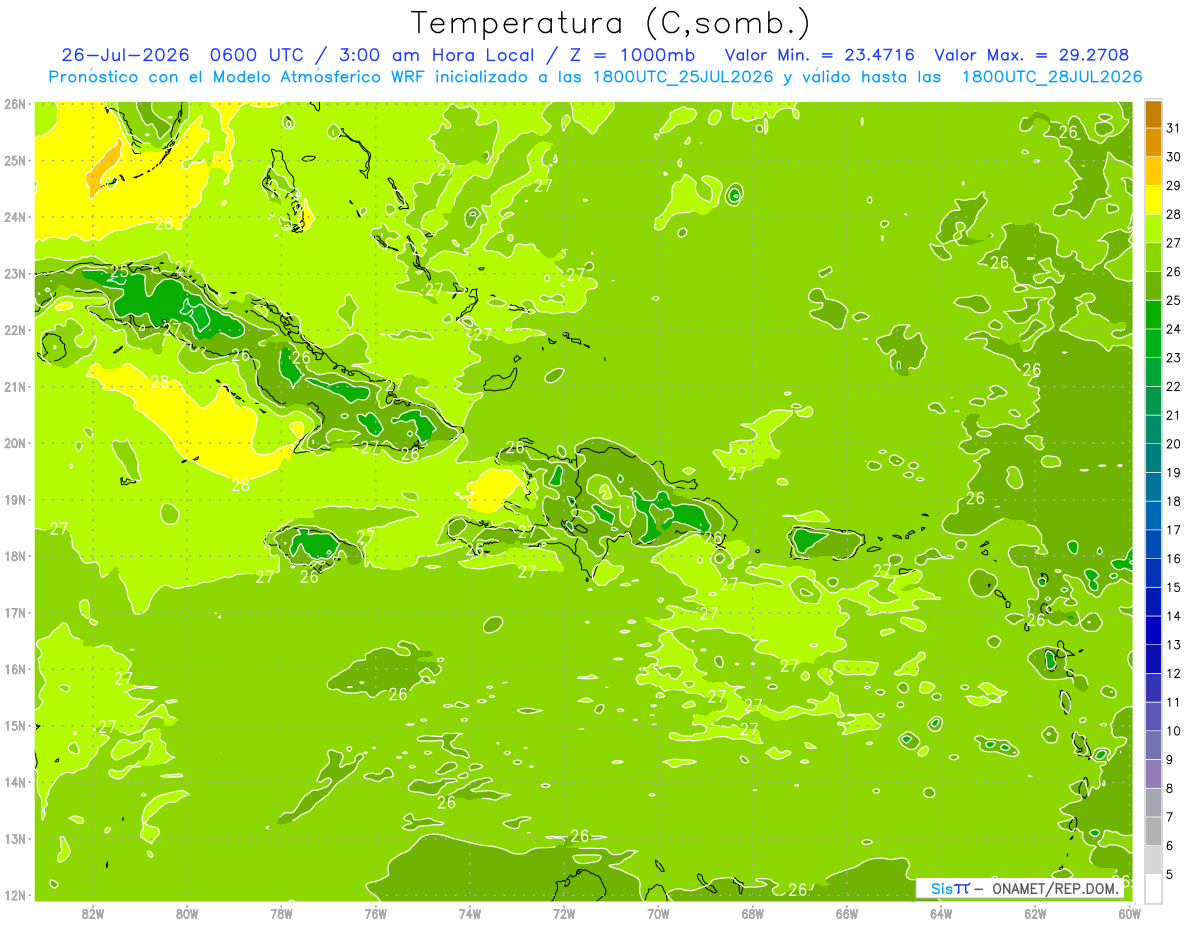Click legend scale value 31

coord(1174,128)
